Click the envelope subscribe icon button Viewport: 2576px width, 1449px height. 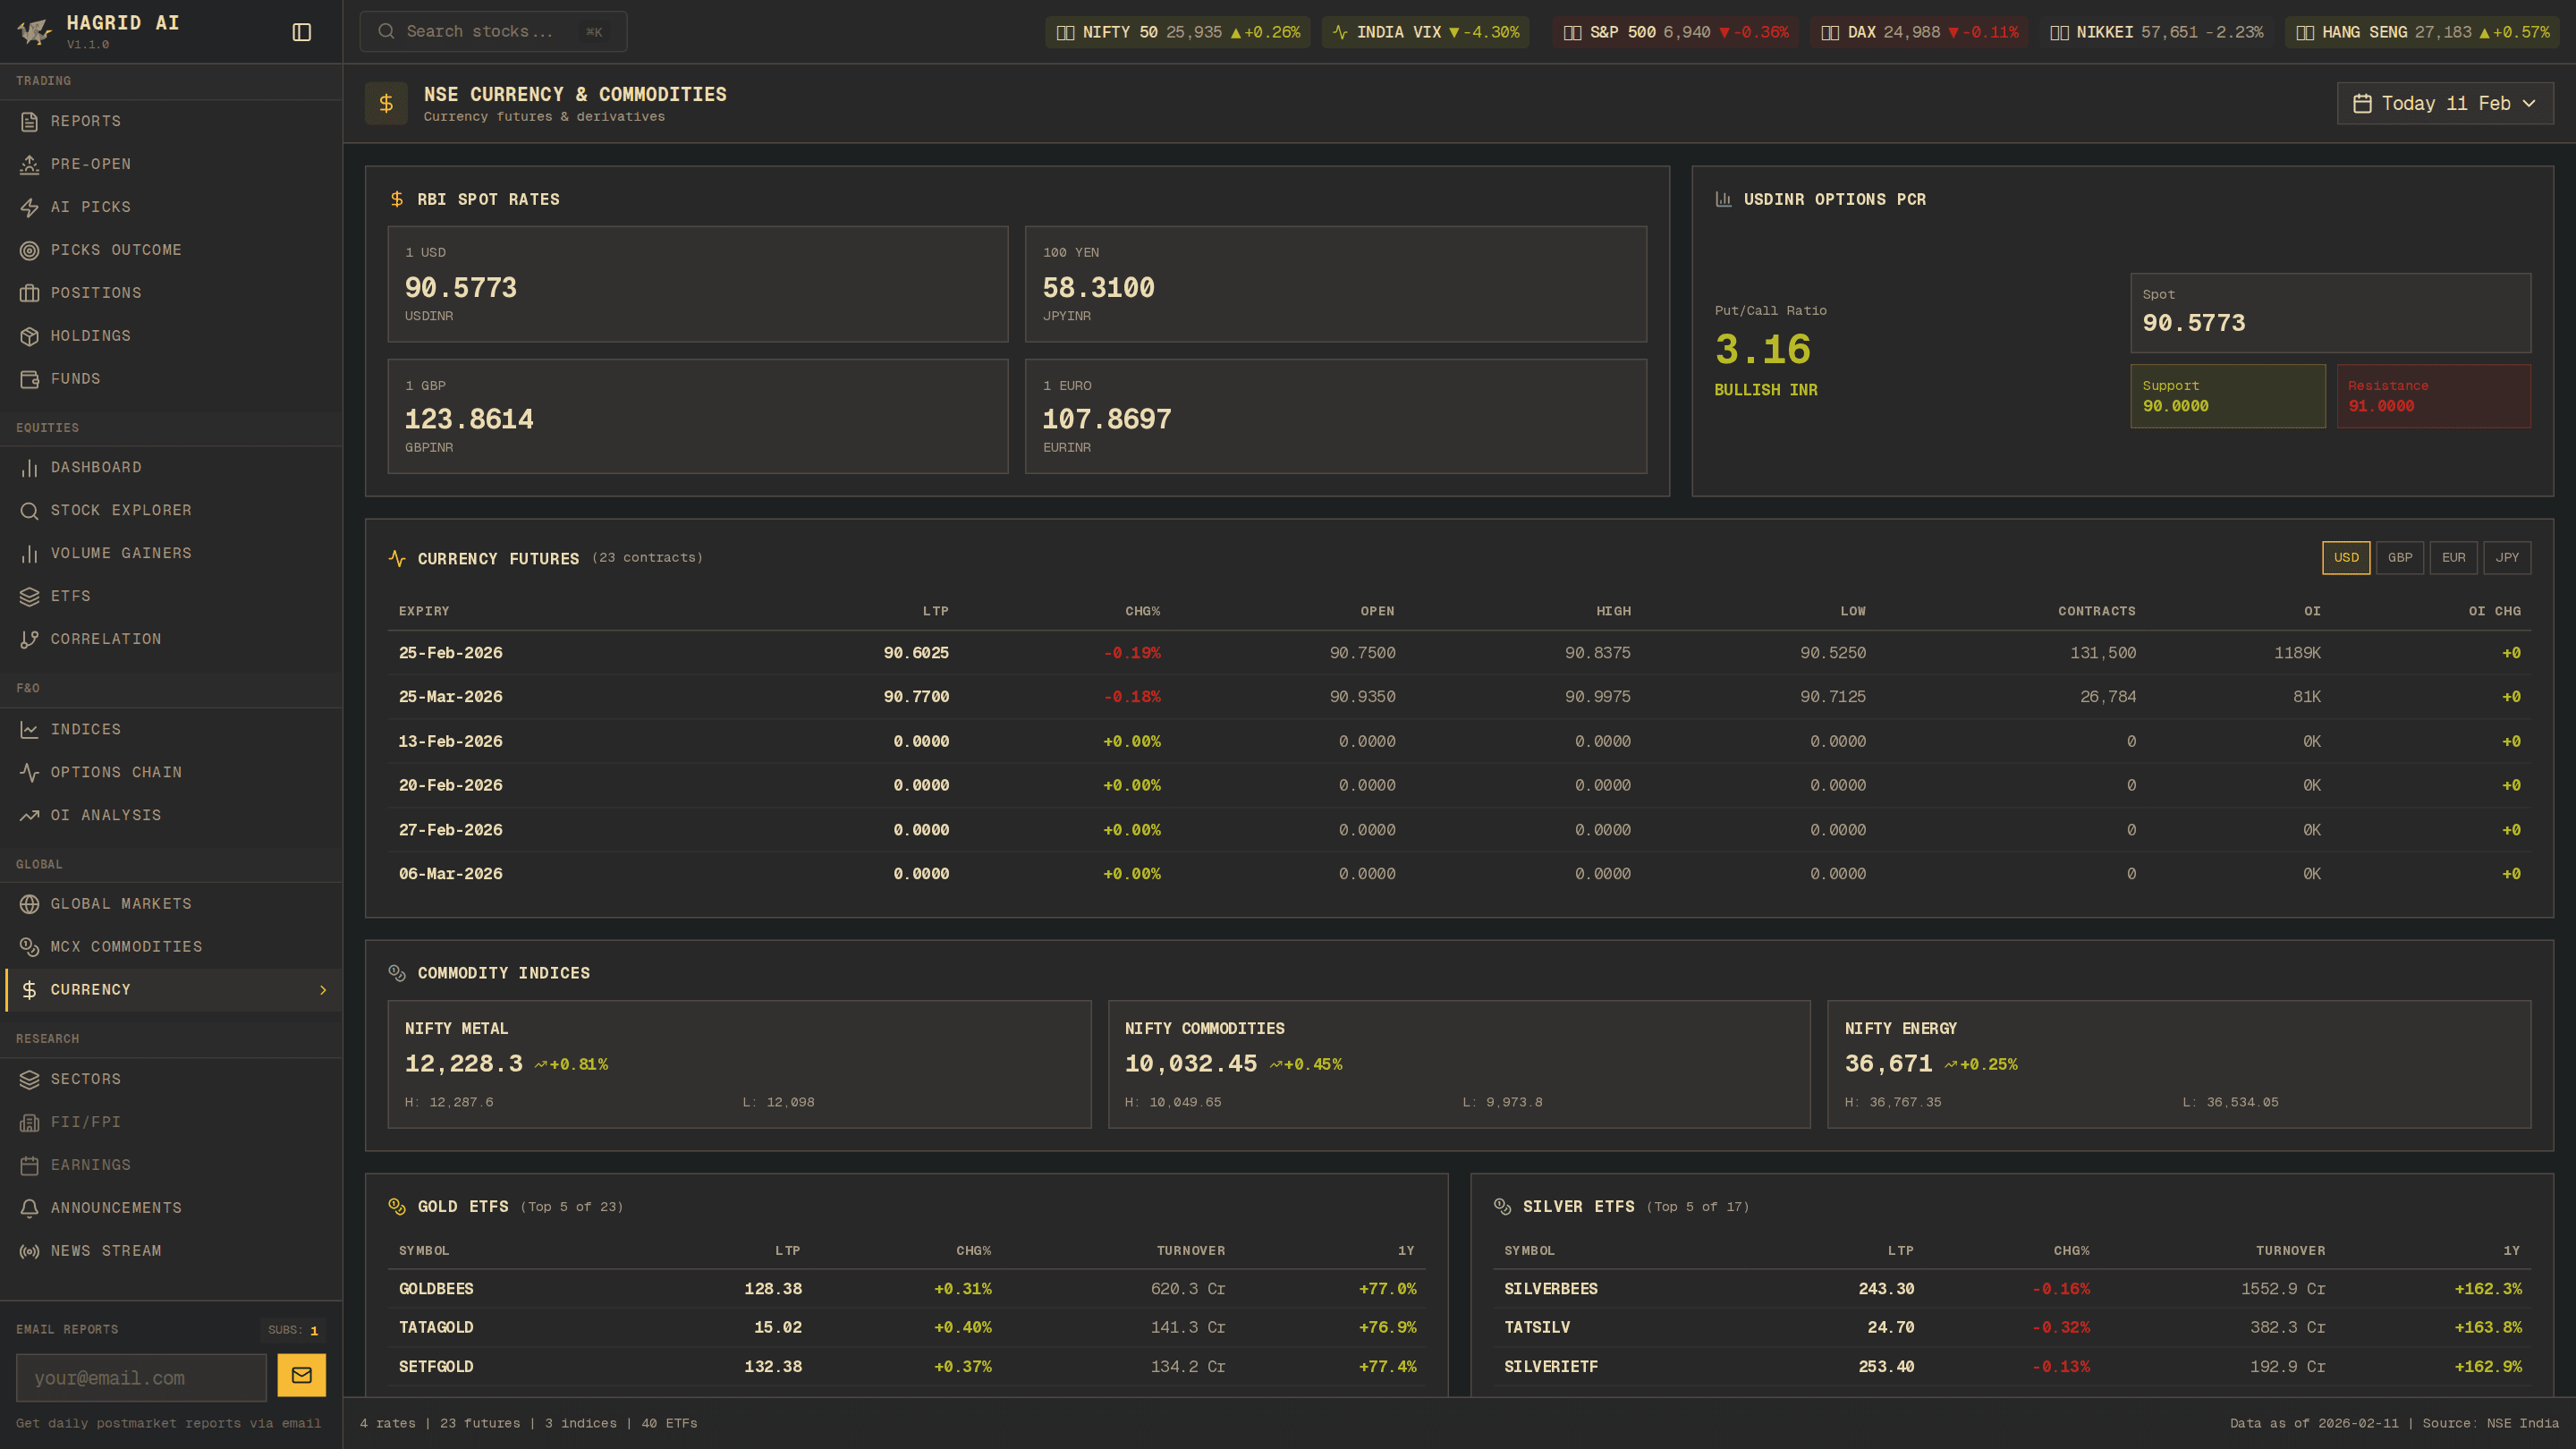[x=301, y=1375]
